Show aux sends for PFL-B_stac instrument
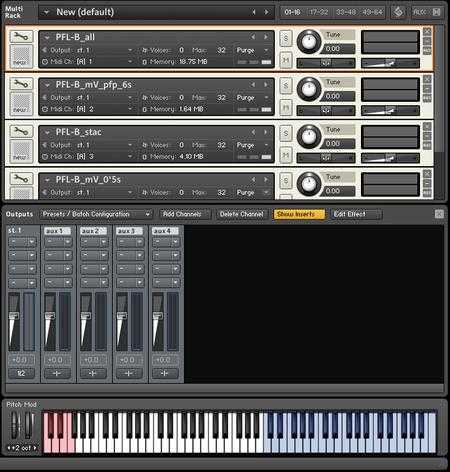Image resolution: width=450 pixels, height=472 pixels. (x=427, y=146)
